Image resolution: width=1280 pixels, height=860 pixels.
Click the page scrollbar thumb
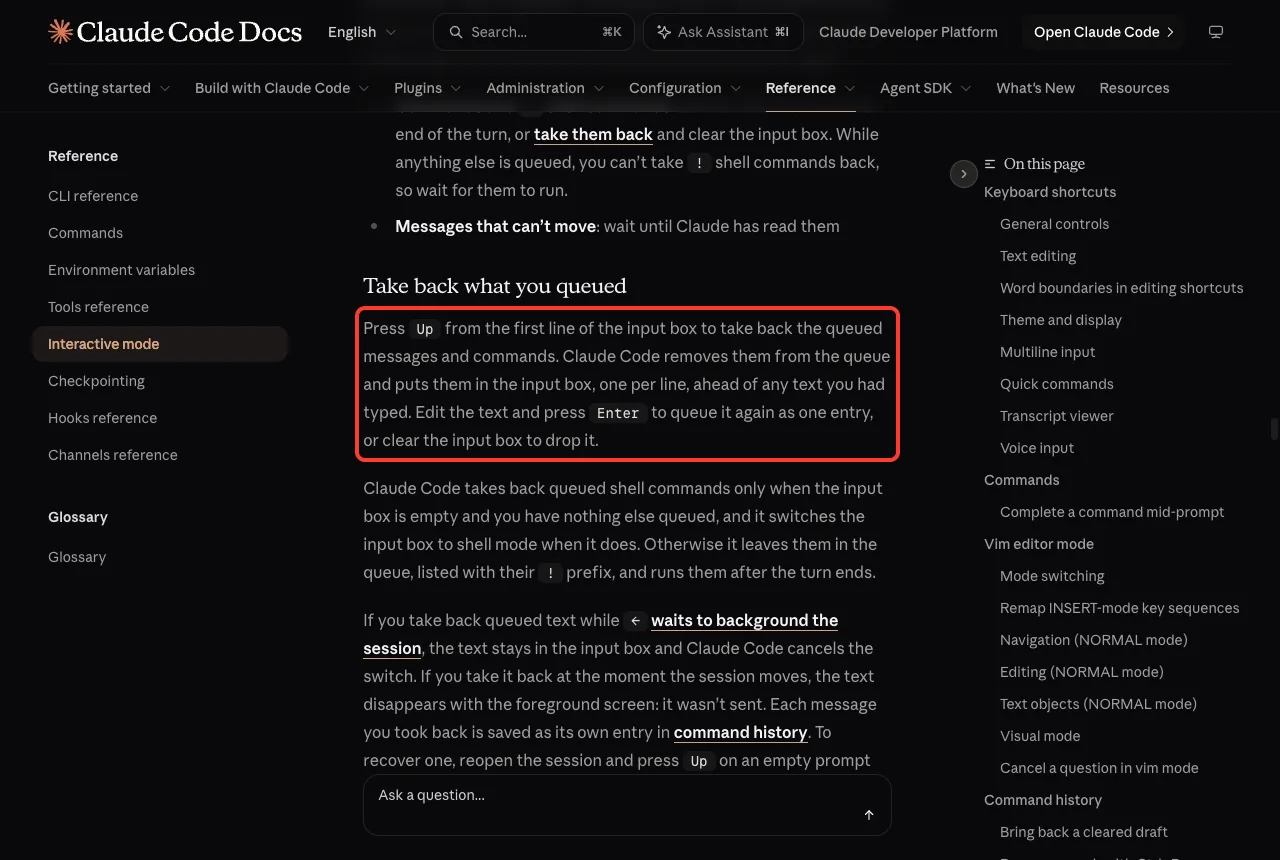[1274, 429]
